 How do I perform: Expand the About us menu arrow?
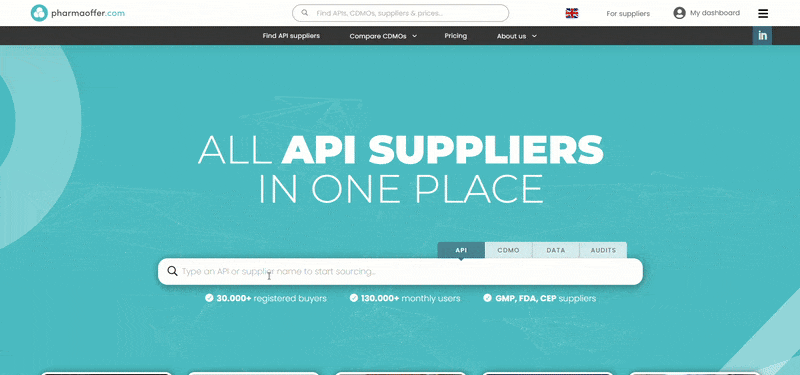(534, 36)
